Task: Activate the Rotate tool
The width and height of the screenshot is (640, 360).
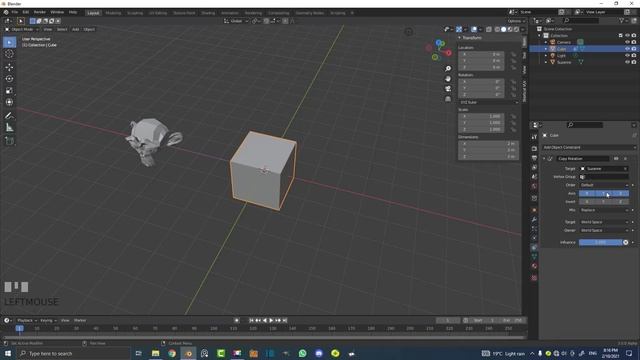Action: pos(9,79)
